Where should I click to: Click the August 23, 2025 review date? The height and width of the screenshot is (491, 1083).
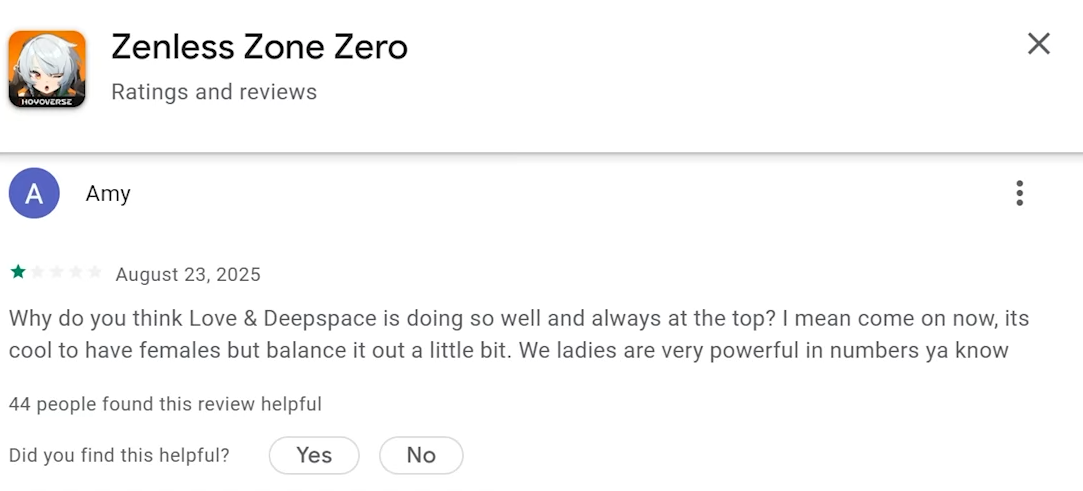[188, 275]
